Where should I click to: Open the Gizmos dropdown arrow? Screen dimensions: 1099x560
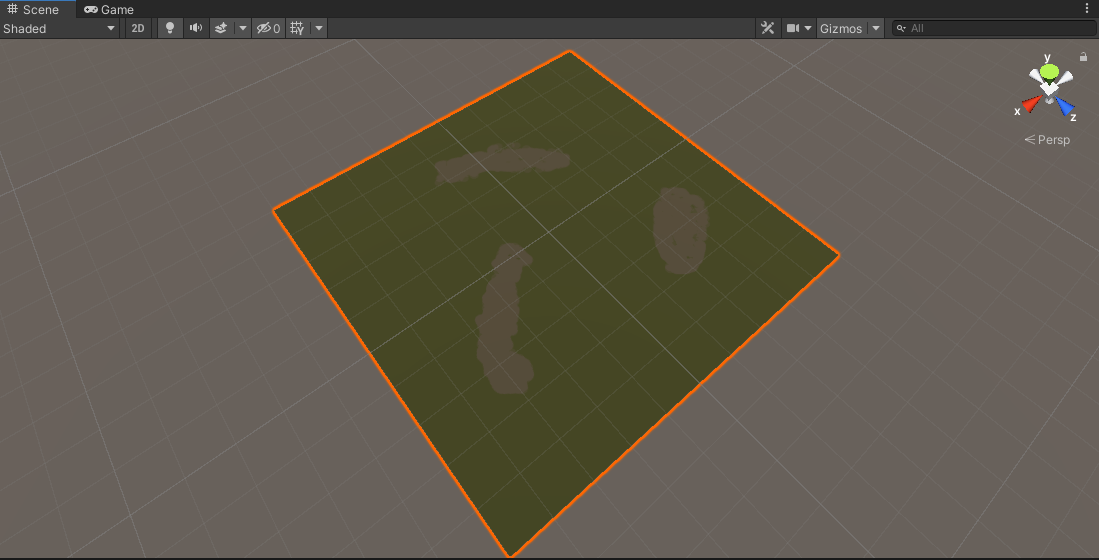tap(875, 28)
